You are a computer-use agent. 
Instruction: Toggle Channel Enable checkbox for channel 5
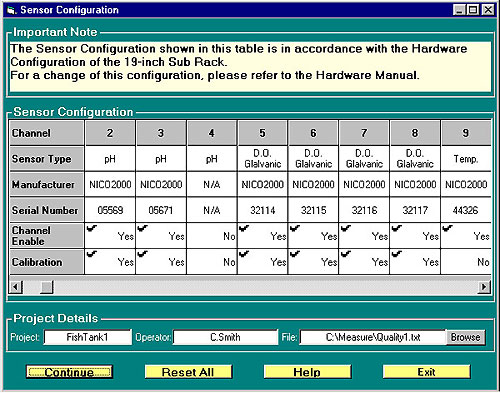point(244,228)
